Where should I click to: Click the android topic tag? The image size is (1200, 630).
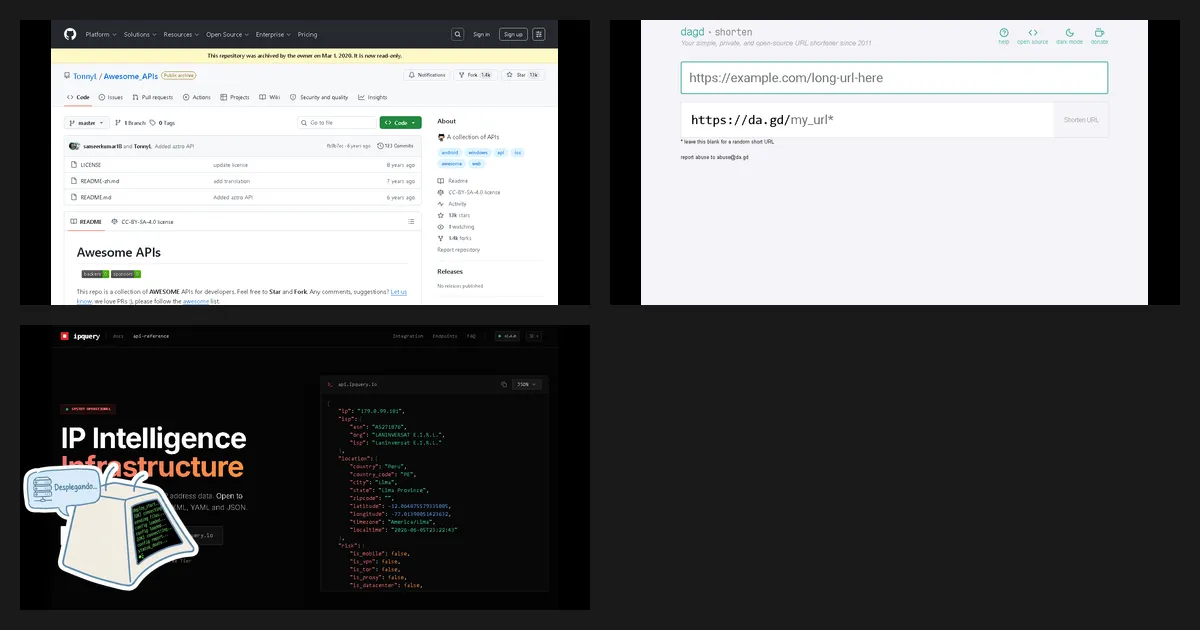coord(450,153)
